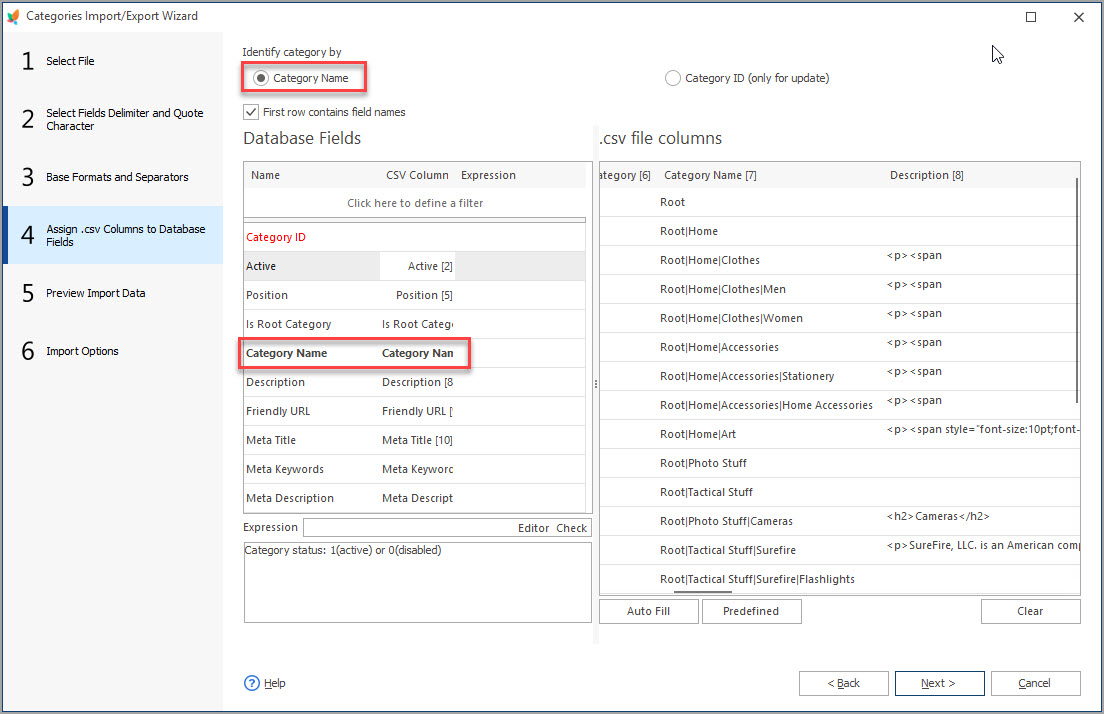This screenshot has height=714, width=1104.
Task: Cancel the wizard
Action: [x=1035, y=683]
